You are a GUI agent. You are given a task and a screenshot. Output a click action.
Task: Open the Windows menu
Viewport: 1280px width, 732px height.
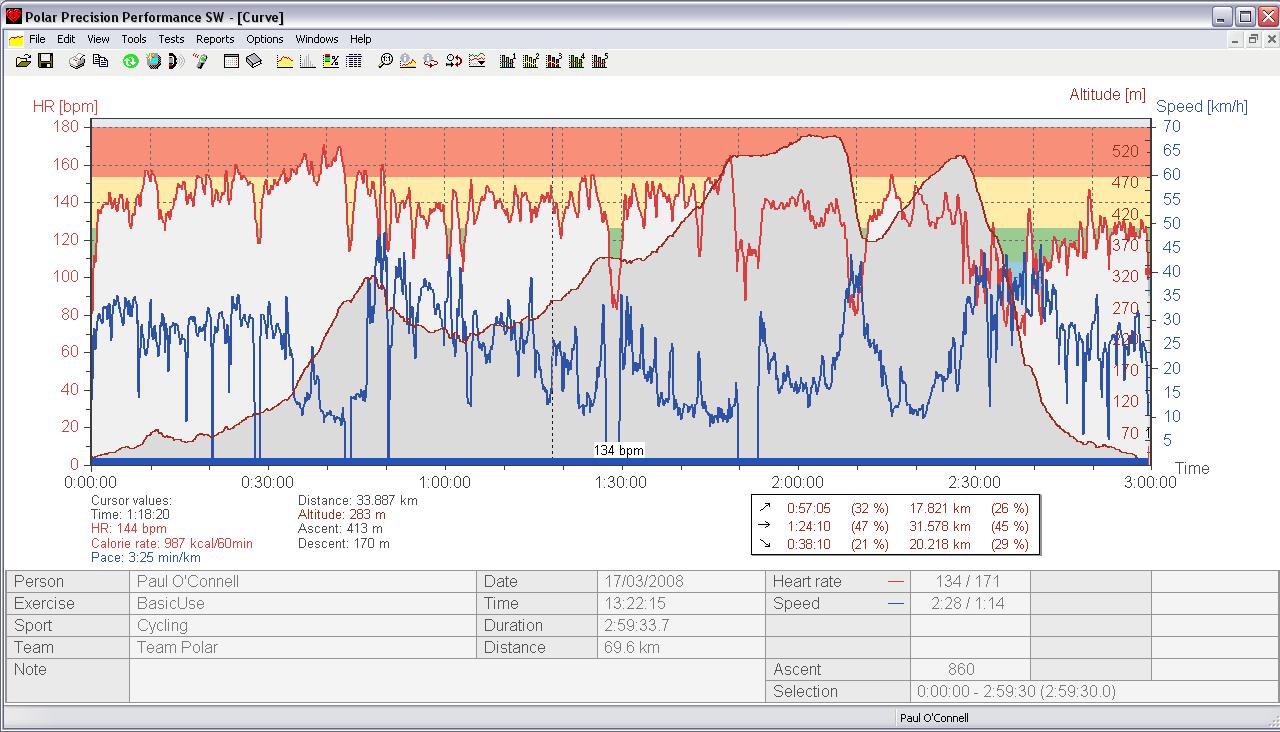coord(317,39)
